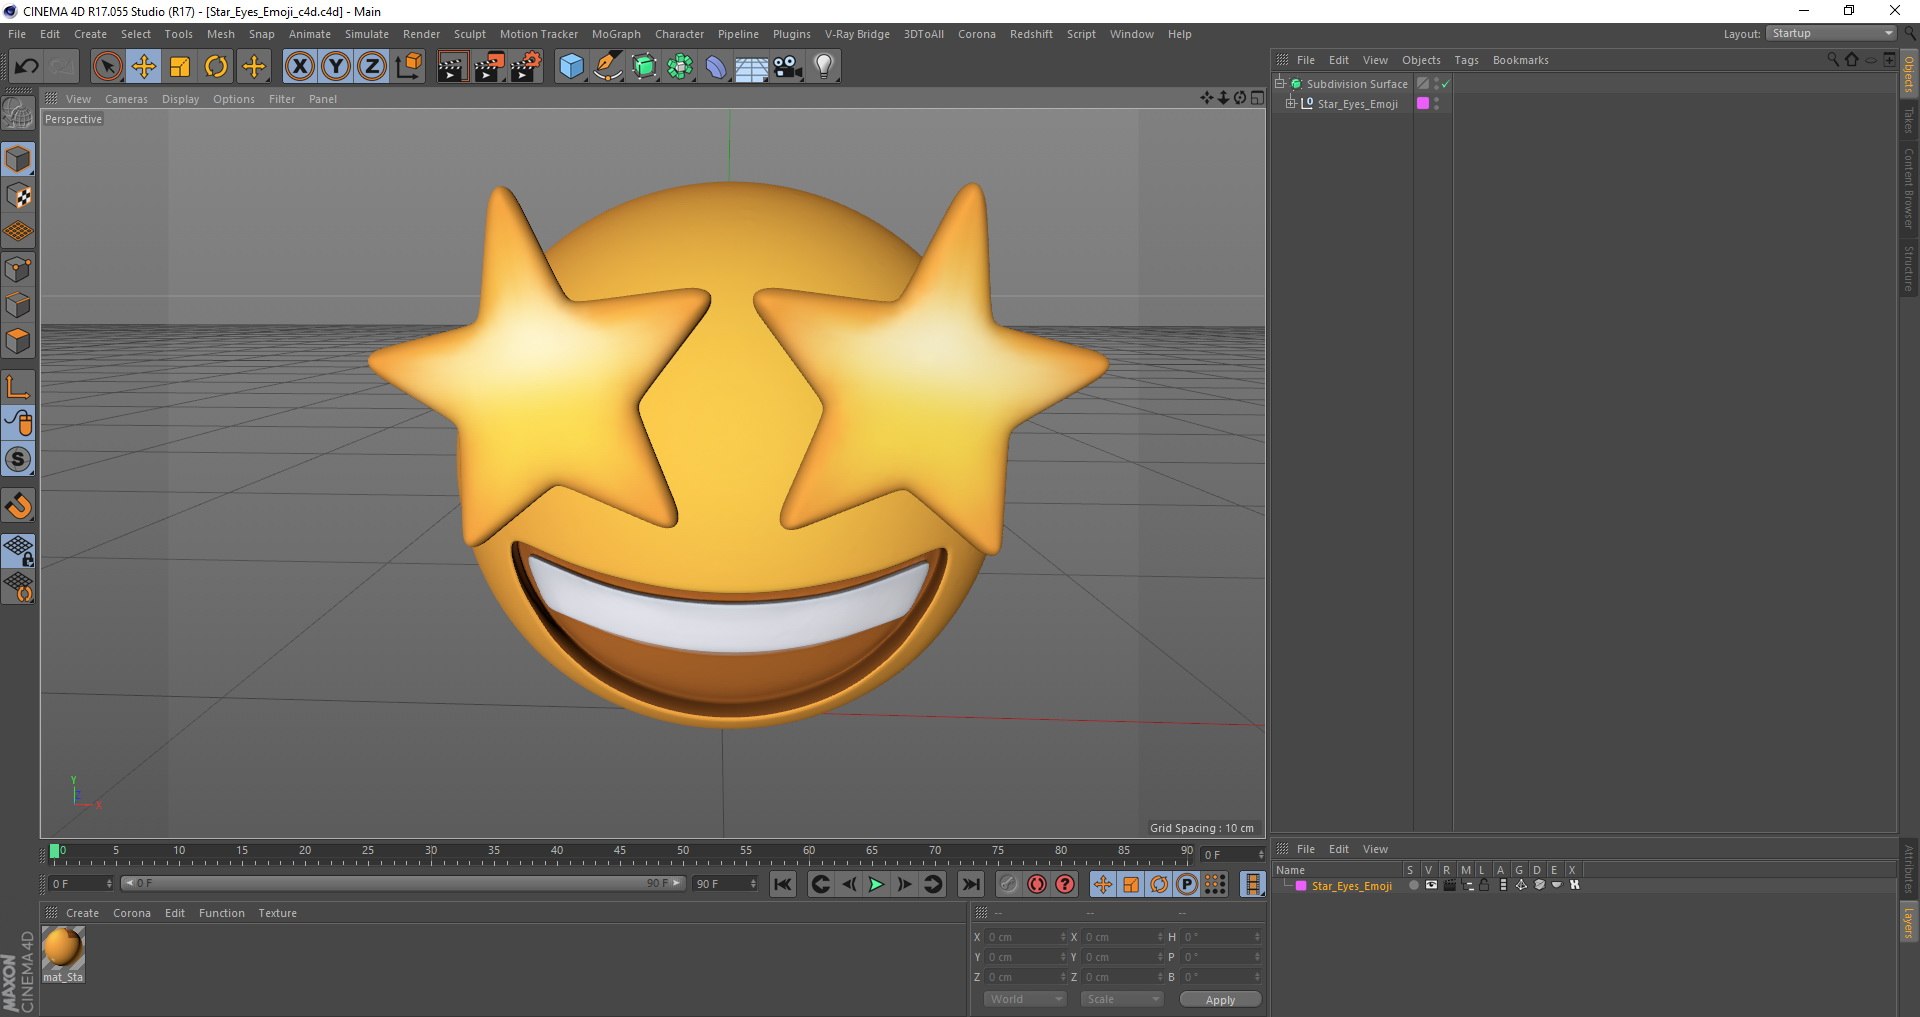Activate the Rotate tool

(x=216, y=67)
